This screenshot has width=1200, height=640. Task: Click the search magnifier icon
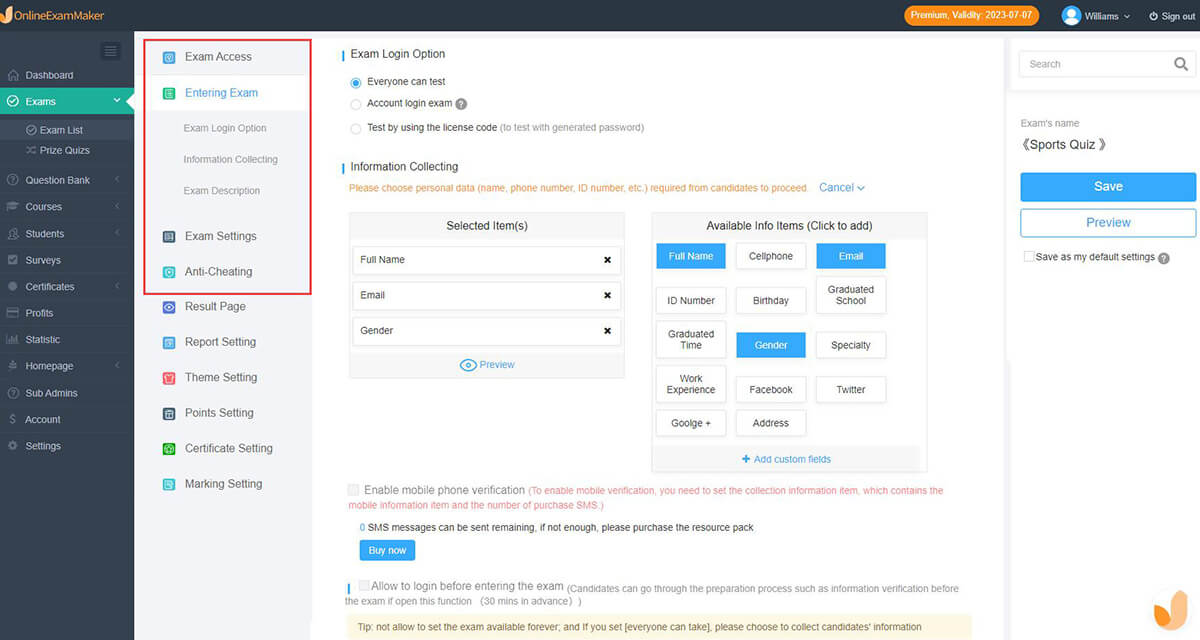click(1181, 63)
